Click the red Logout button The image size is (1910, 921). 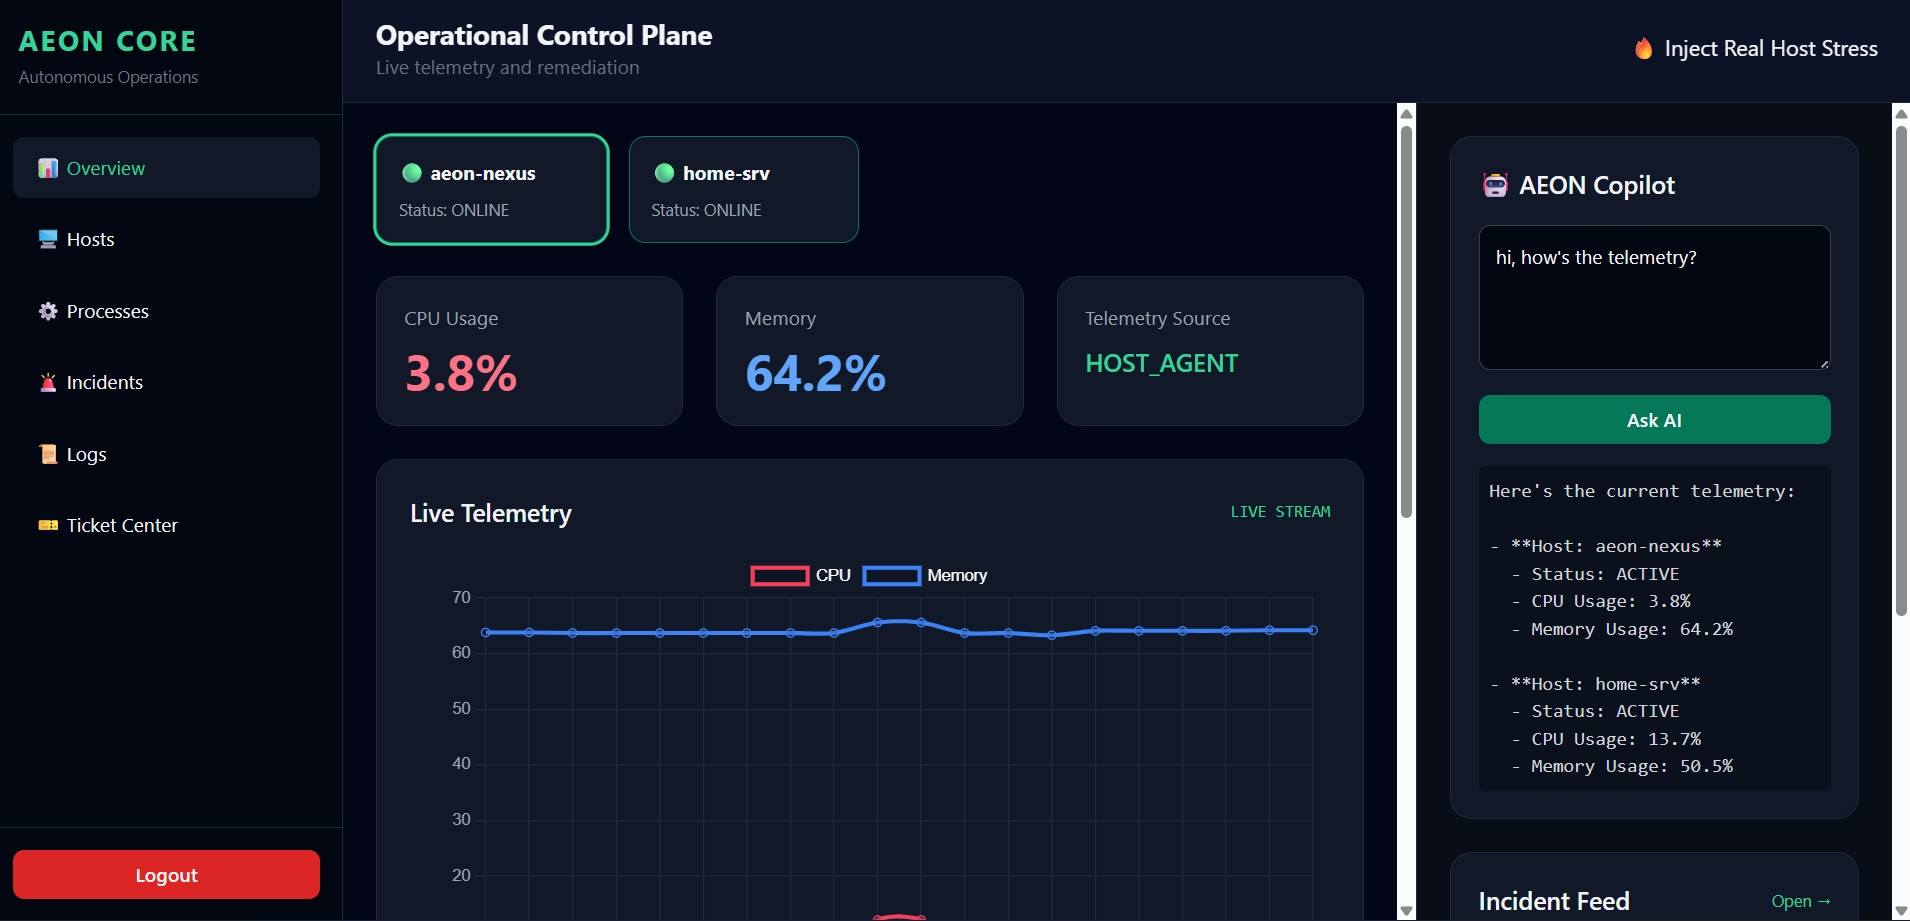click(x=166, y=875)
